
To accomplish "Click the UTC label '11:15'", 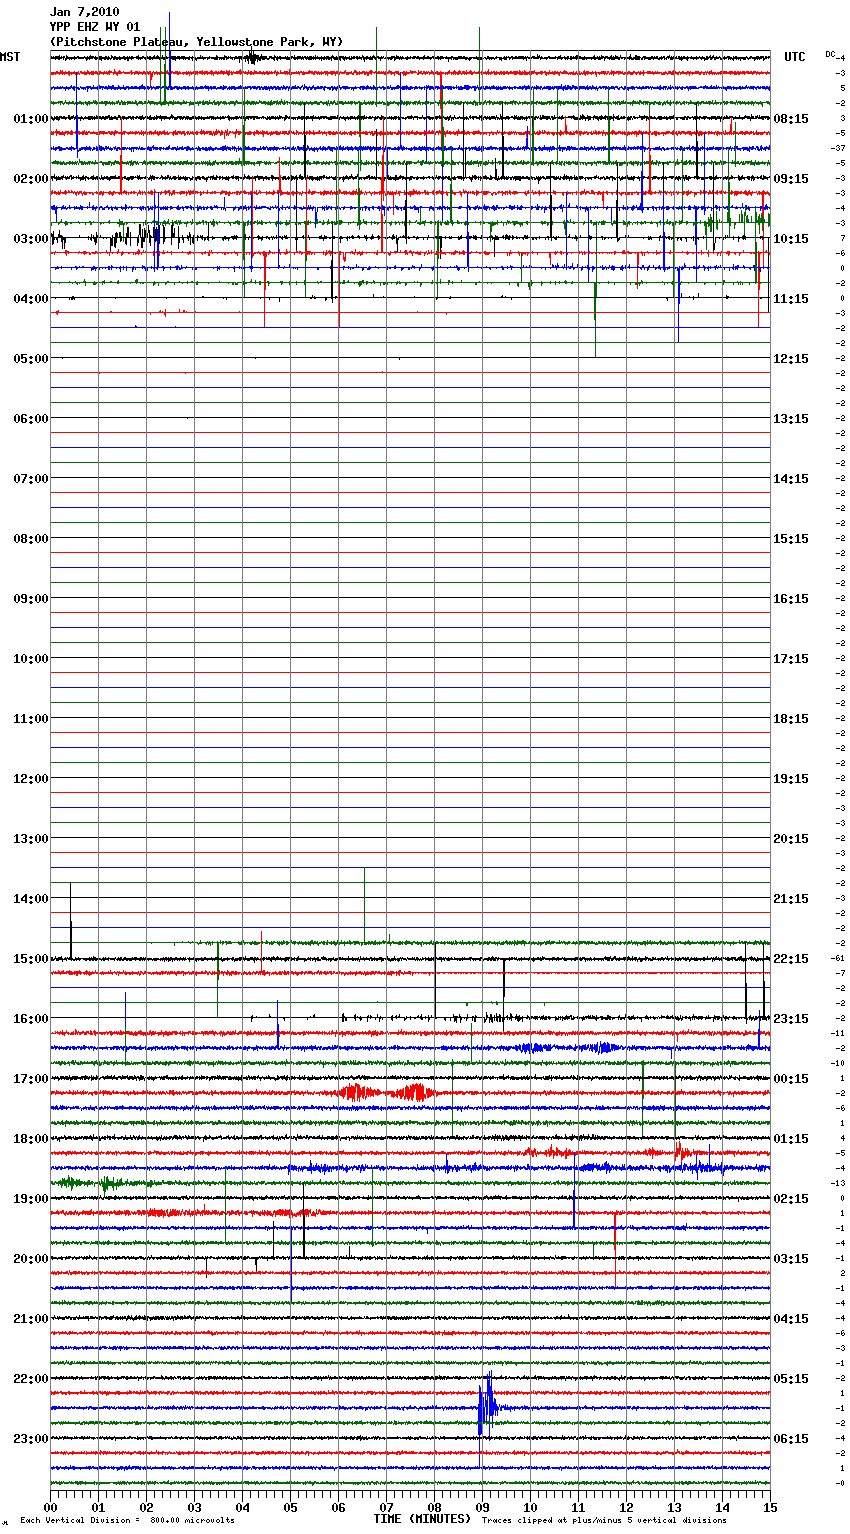I will click(791, 299).
